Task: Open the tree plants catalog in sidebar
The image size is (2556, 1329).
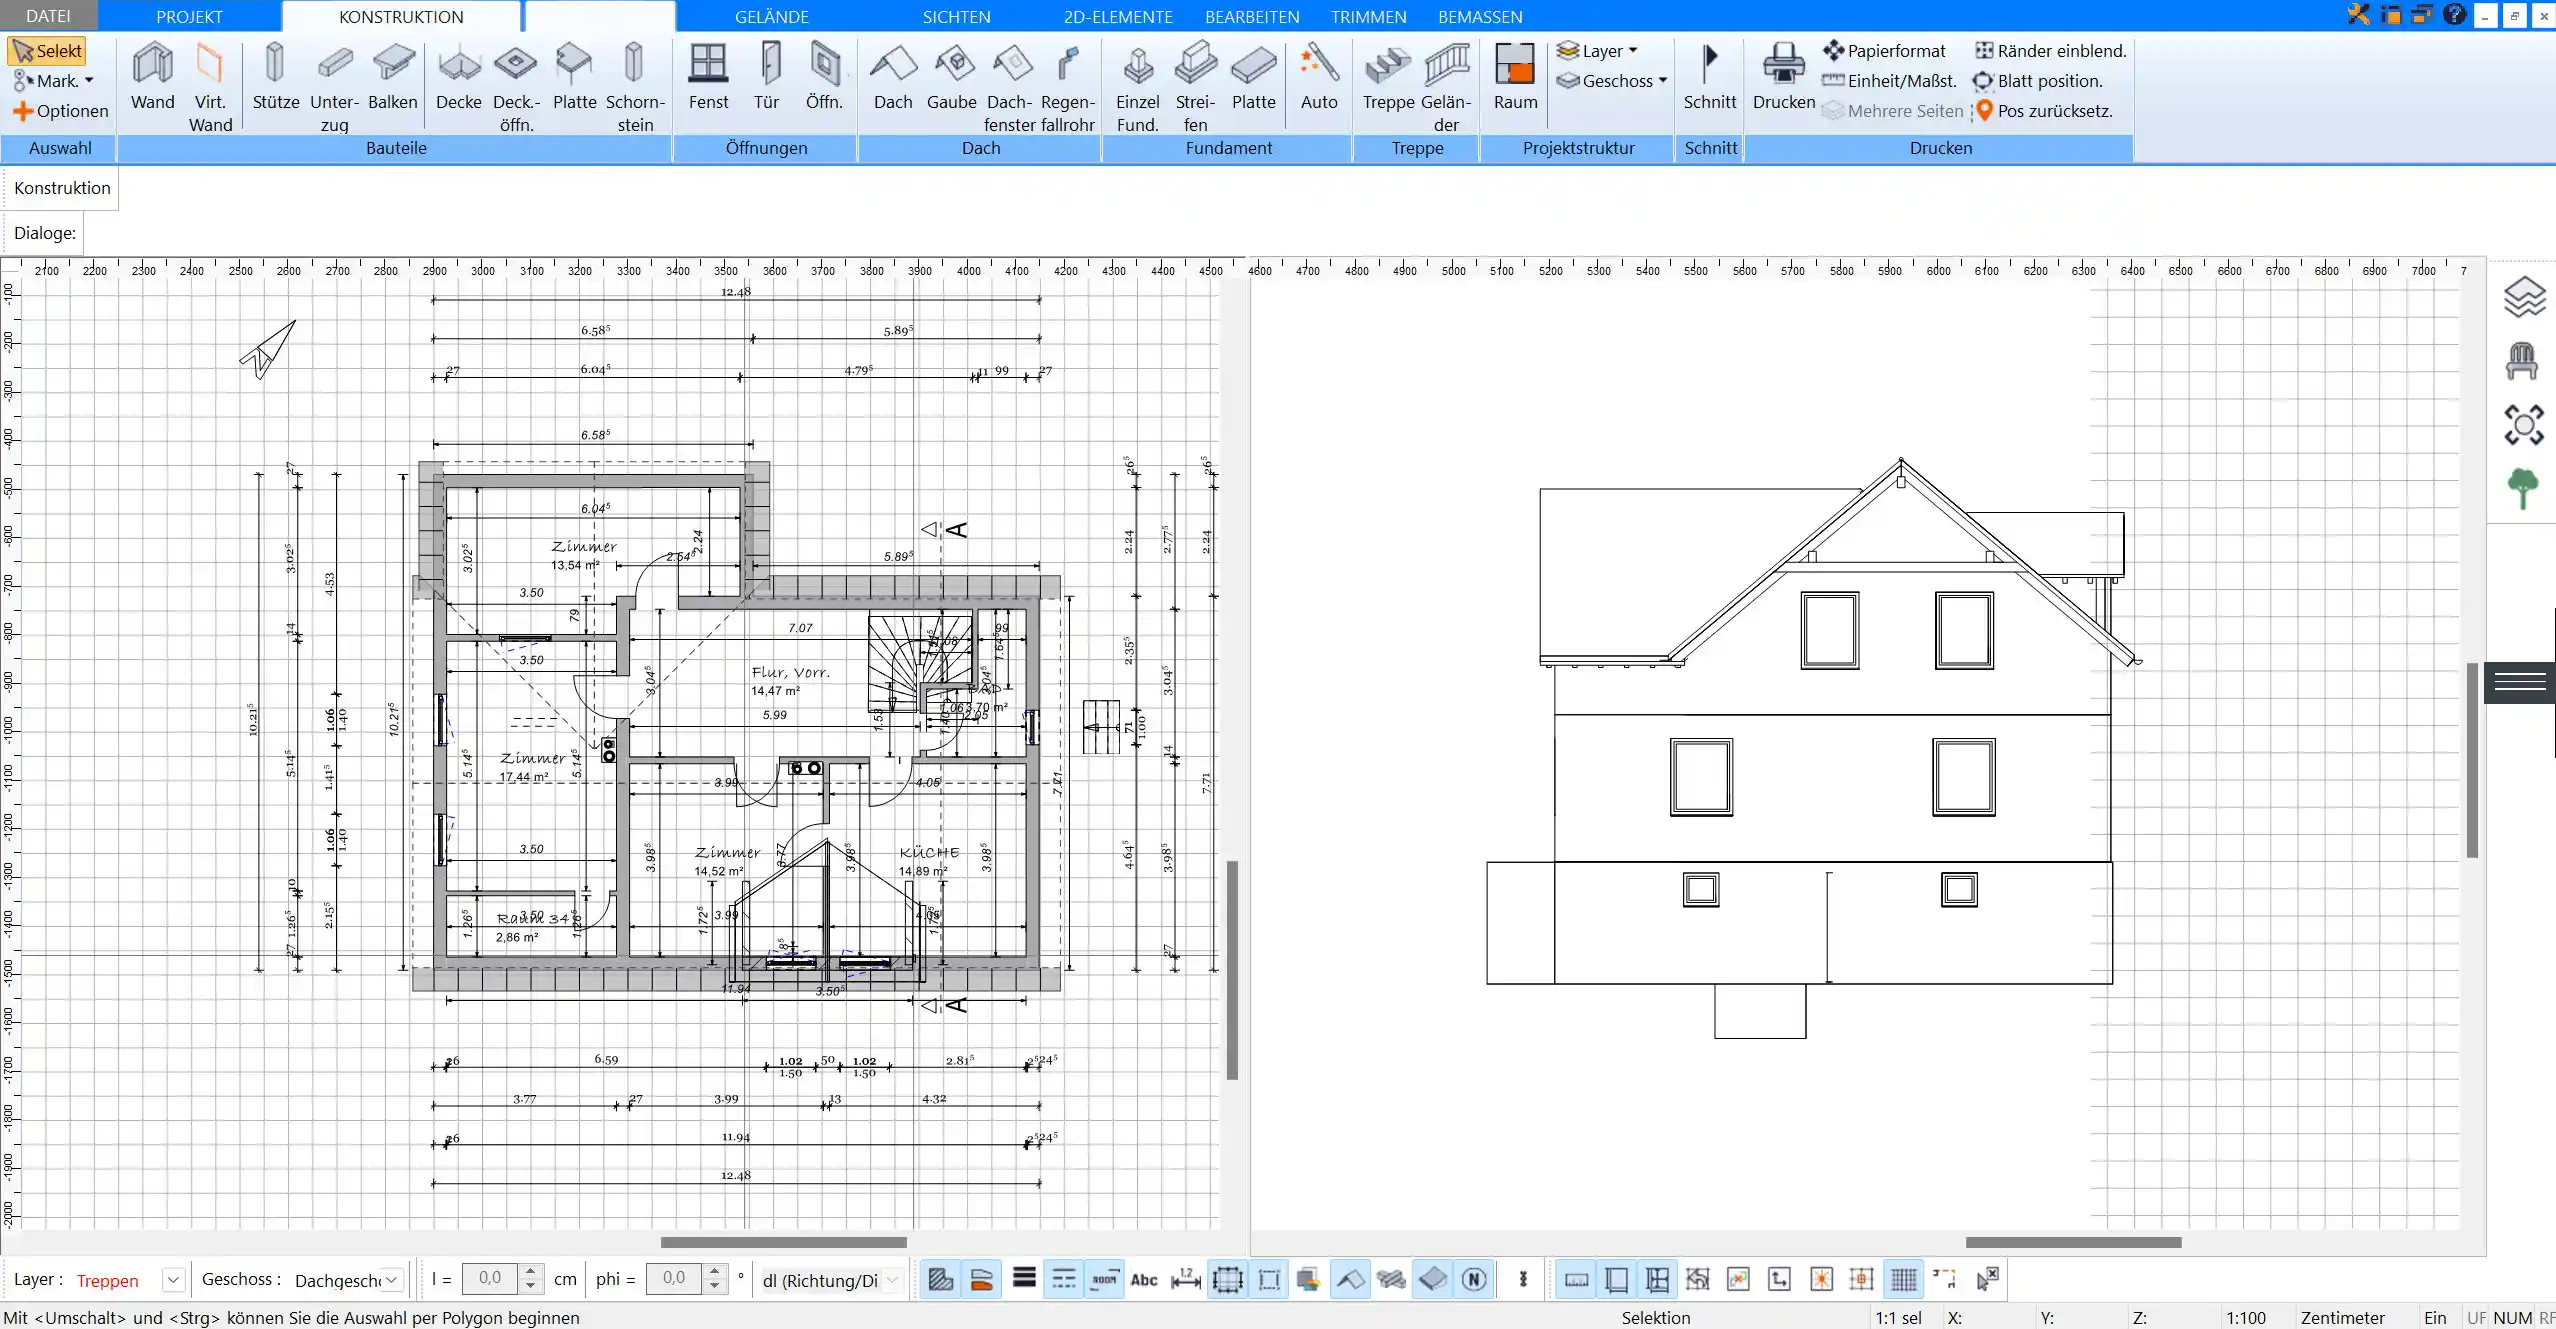Action: 2523,489
